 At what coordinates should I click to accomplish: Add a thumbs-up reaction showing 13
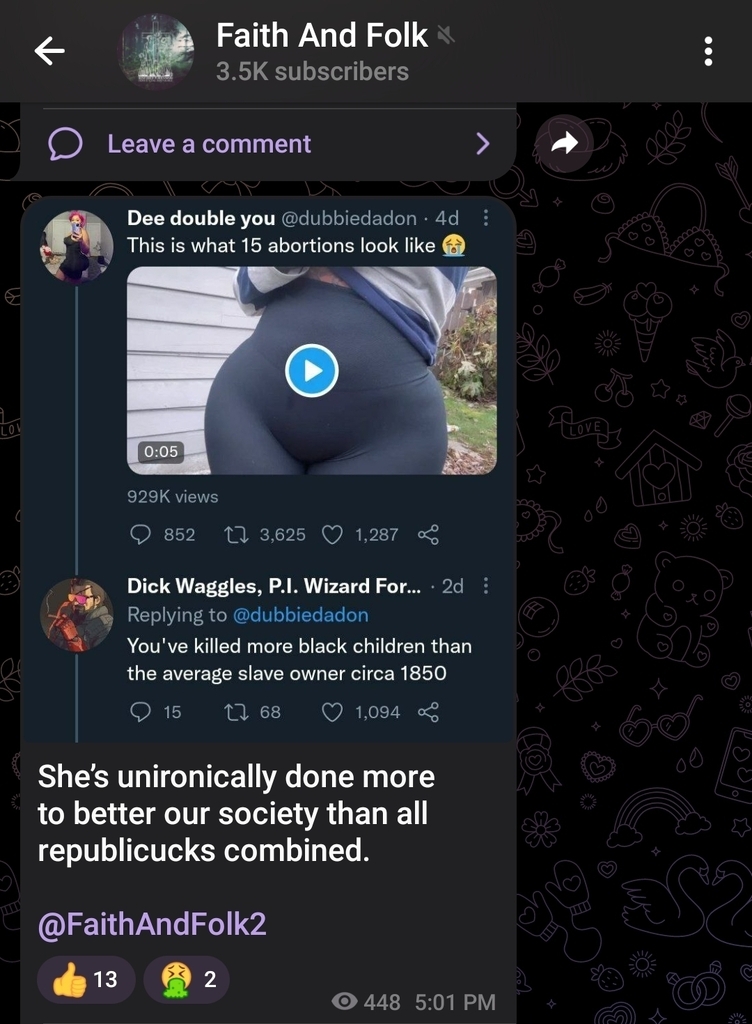(86, 980)
